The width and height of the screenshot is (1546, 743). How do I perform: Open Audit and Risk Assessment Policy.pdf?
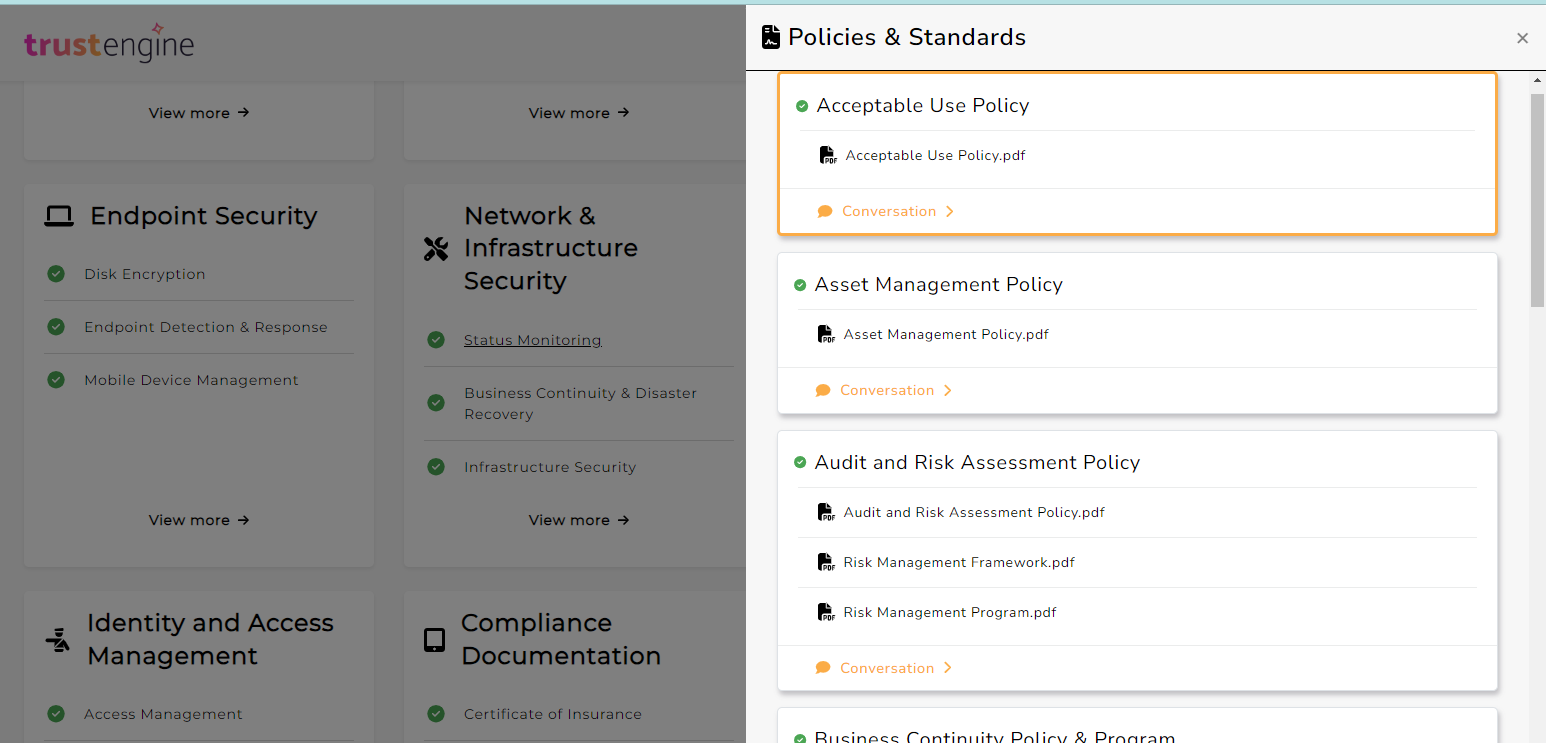(974, 512)
